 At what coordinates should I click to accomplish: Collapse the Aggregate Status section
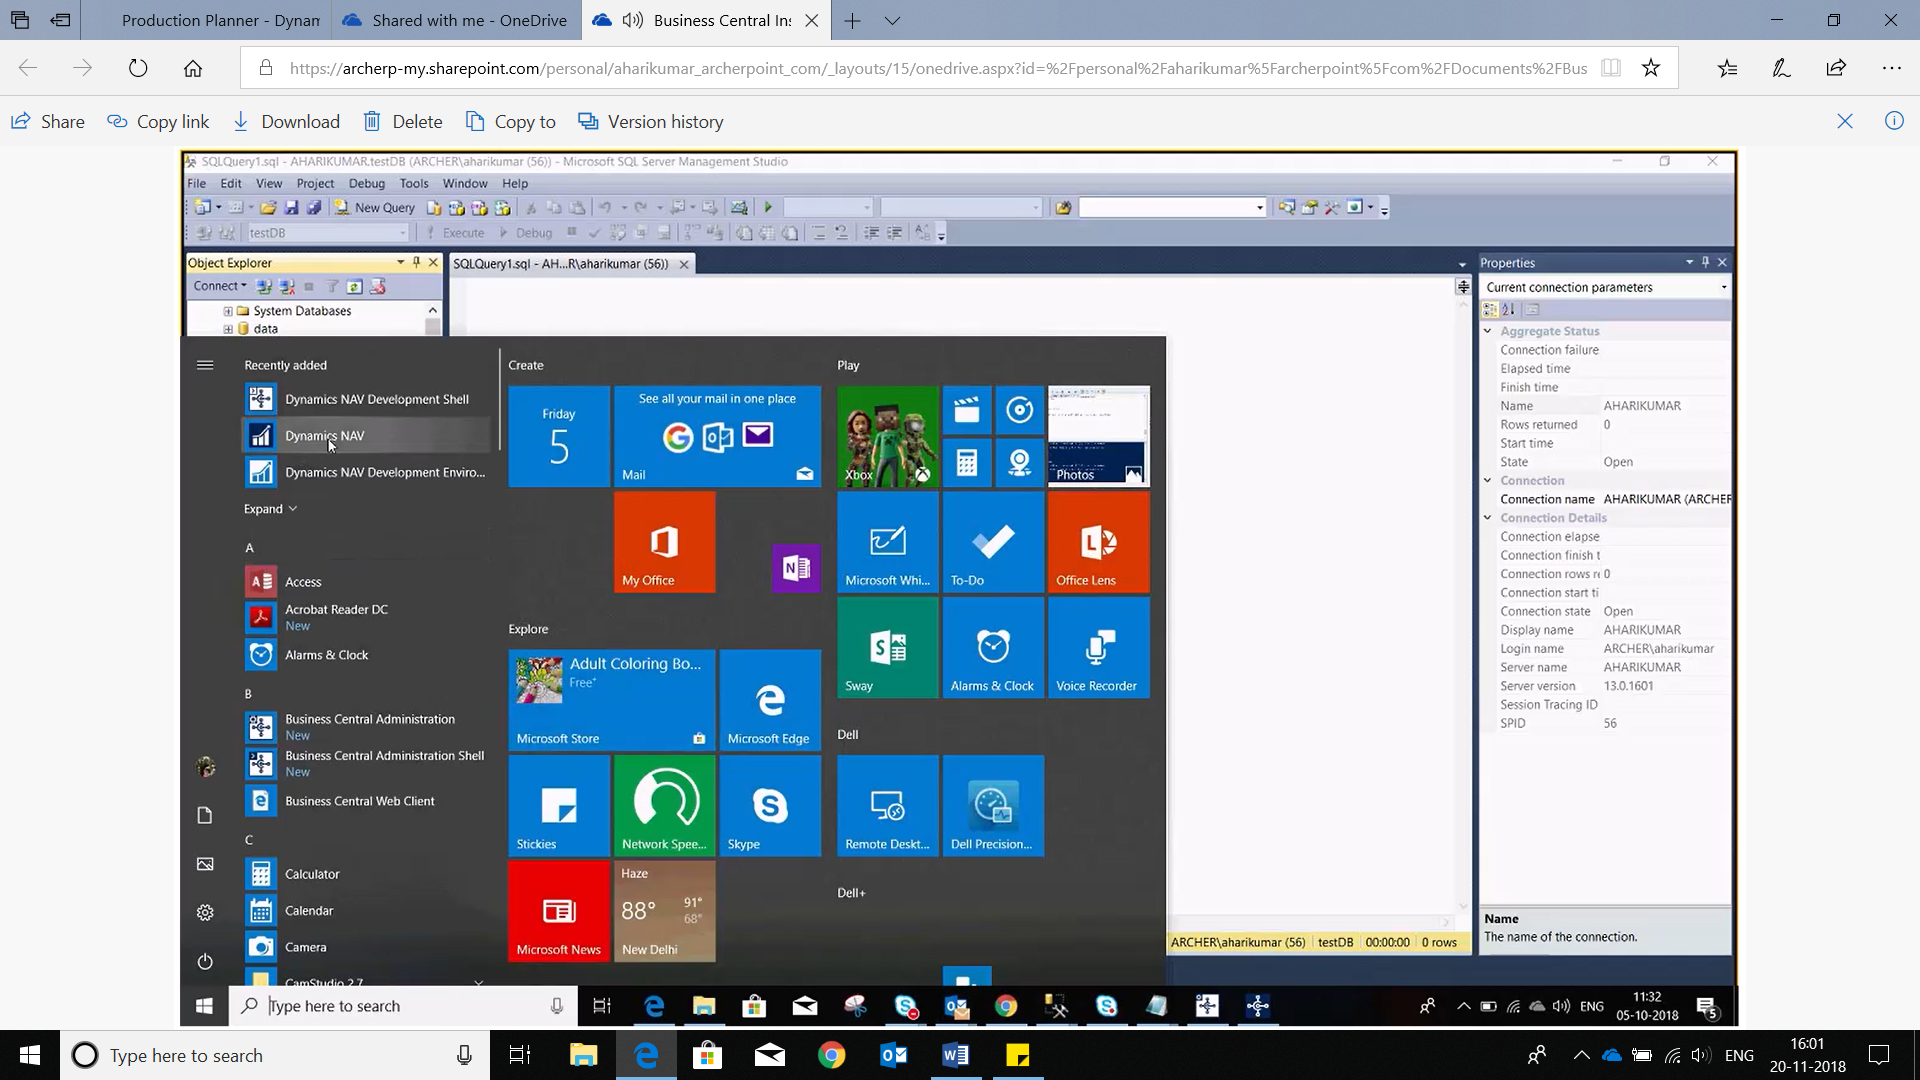1488,331
